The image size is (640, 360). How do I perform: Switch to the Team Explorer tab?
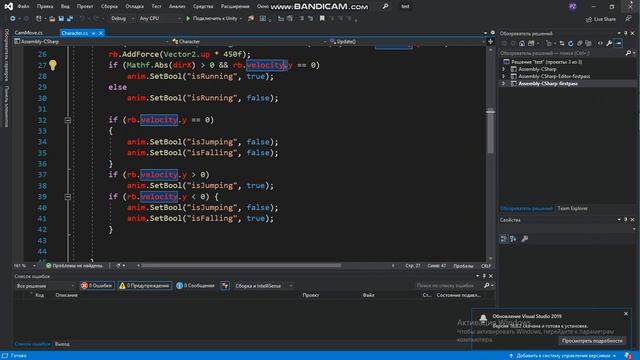point(572,209)
